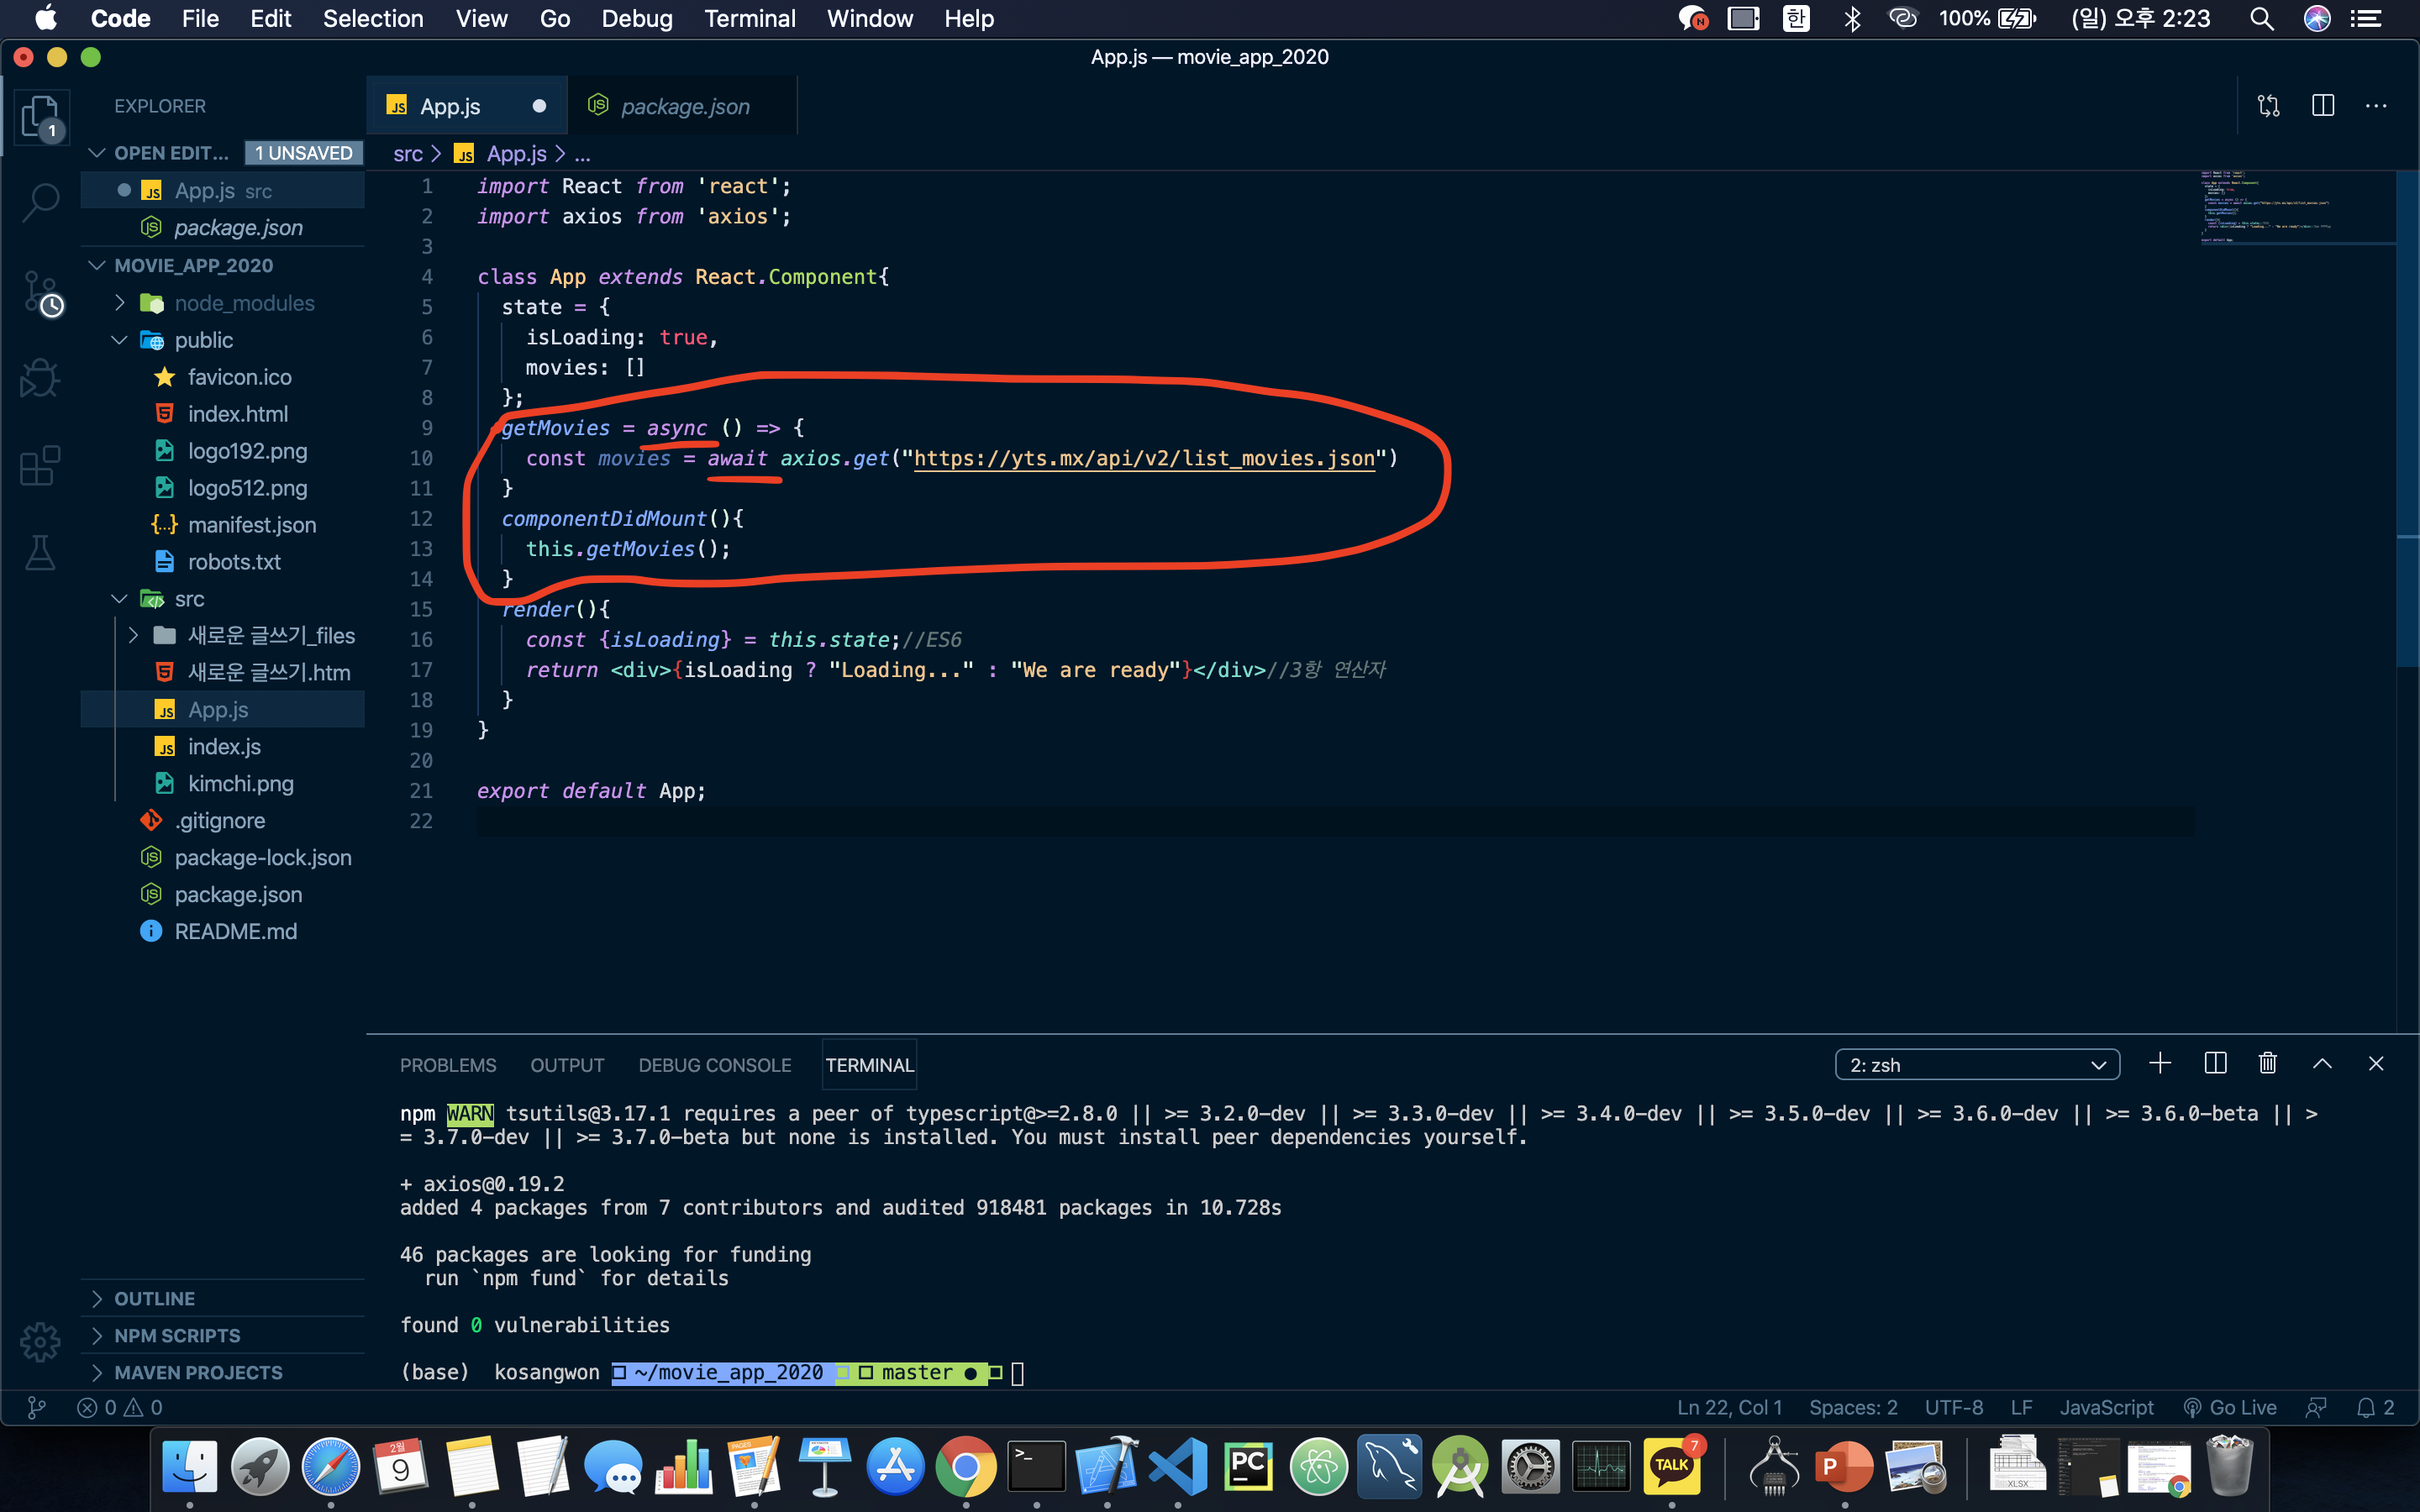Click the yts.mx API URL link in code
The width and height of the screenshot is (2420, 1512).
click(x=1143, y=458)
